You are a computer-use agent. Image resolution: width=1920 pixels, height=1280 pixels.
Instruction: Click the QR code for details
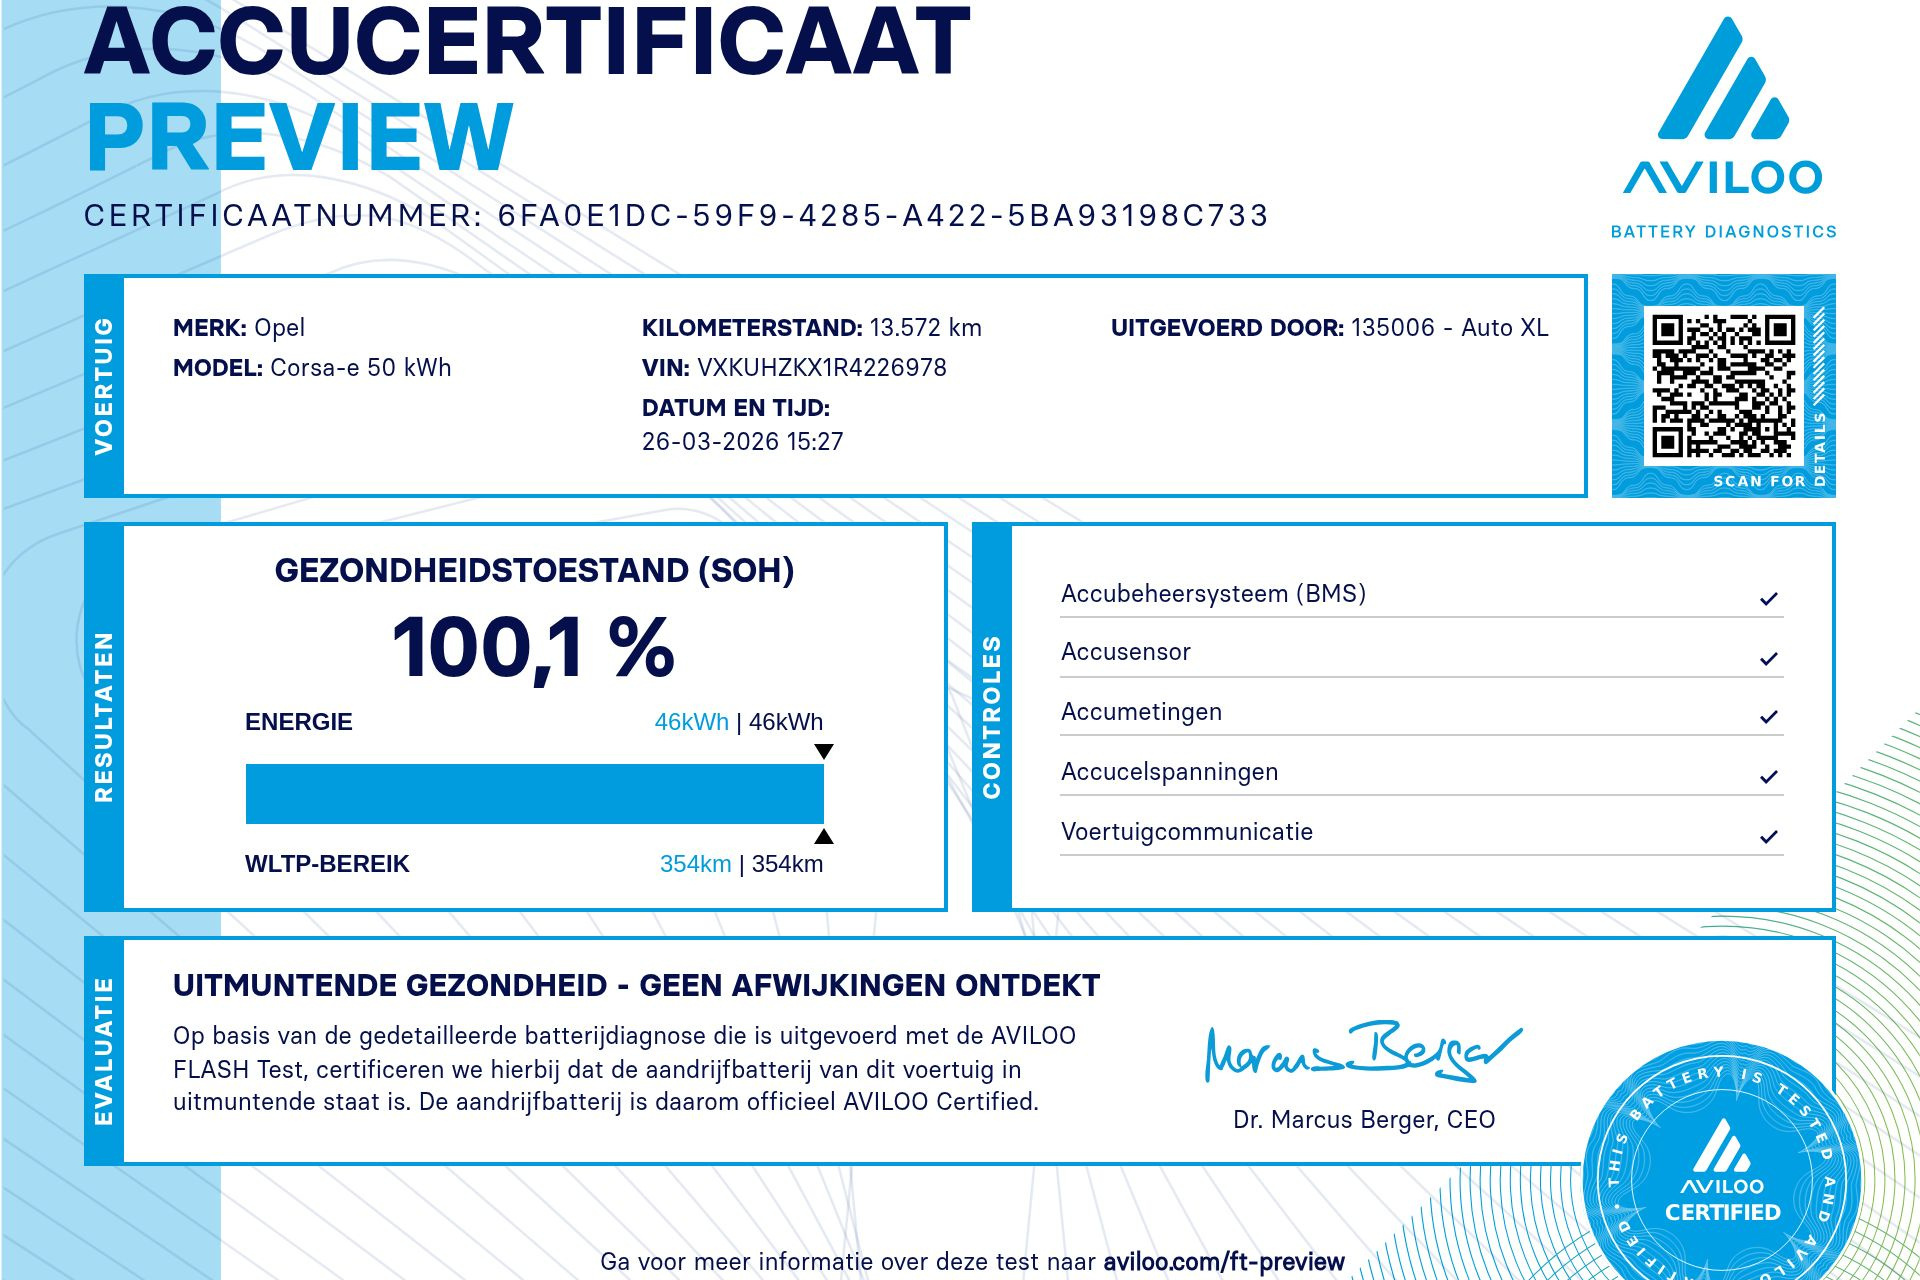(1723, 385)
